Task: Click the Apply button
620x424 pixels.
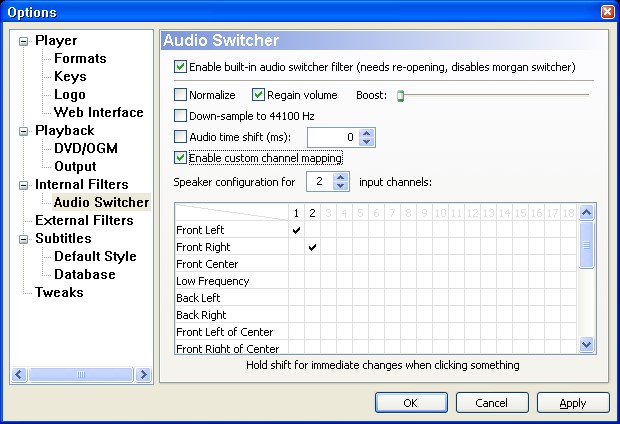Action: tap(573, 403)
